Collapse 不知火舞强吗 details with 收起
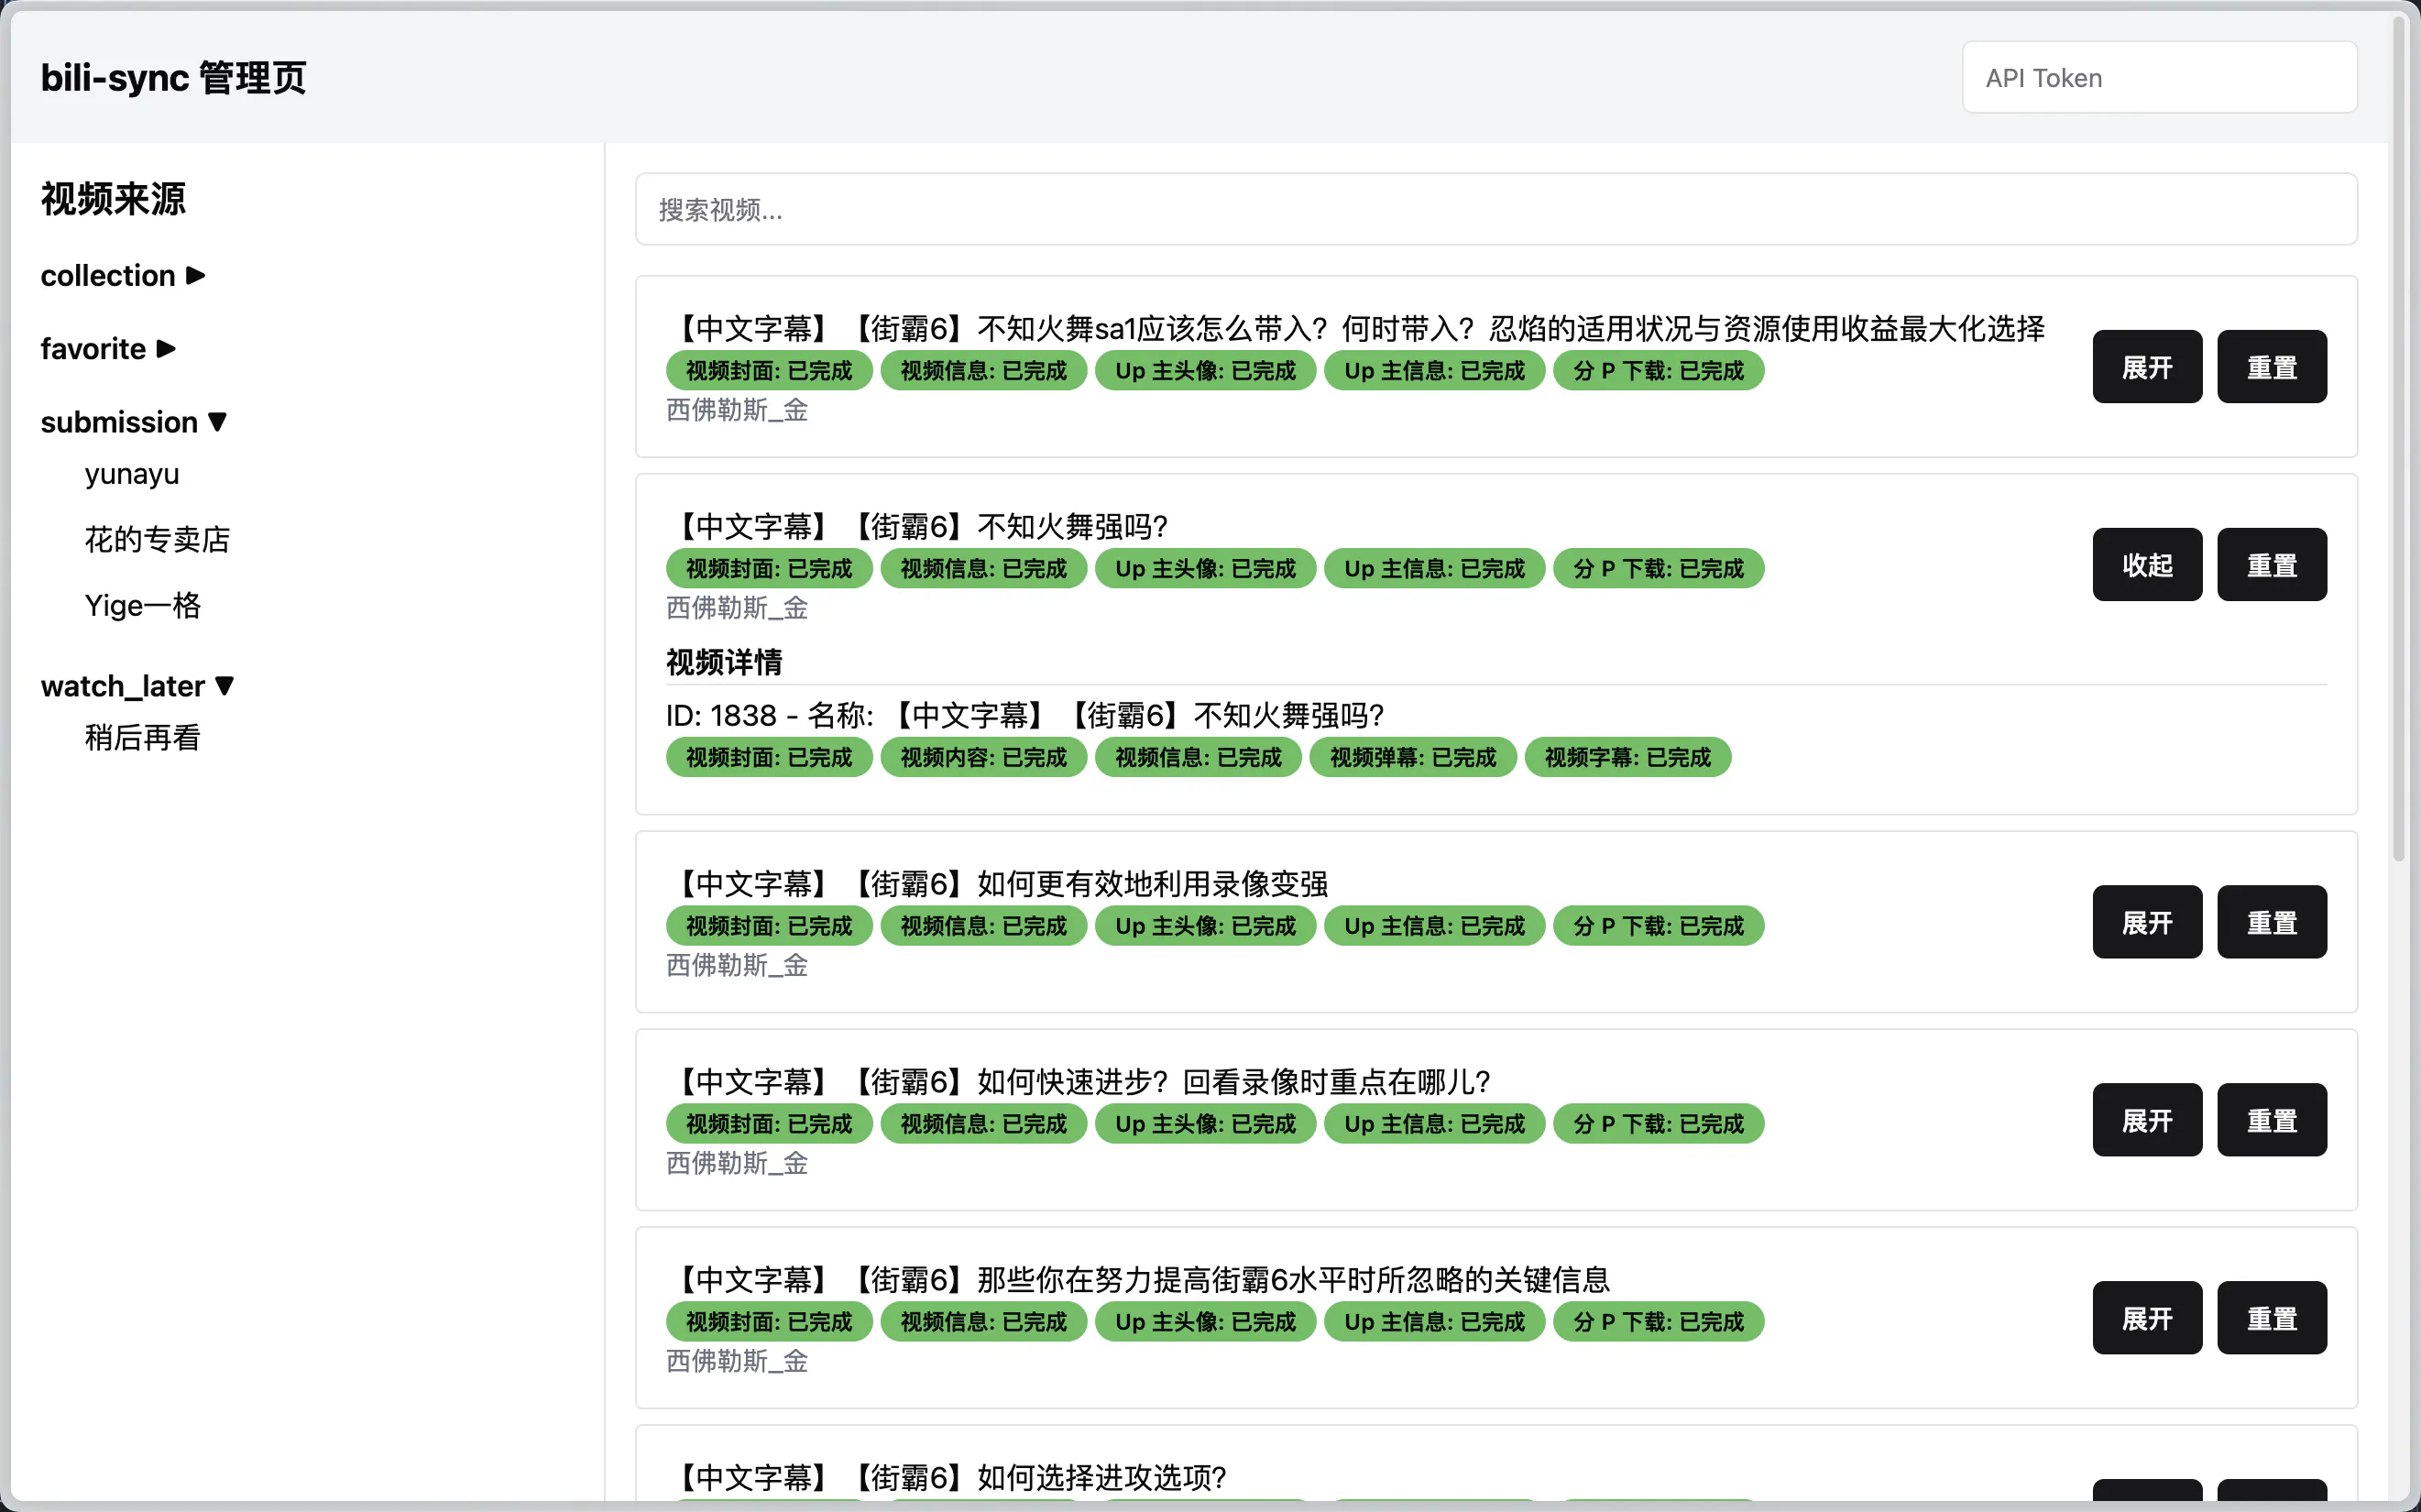The width and height of the screenshot is (2421, 1512). tap(2146, 565)
